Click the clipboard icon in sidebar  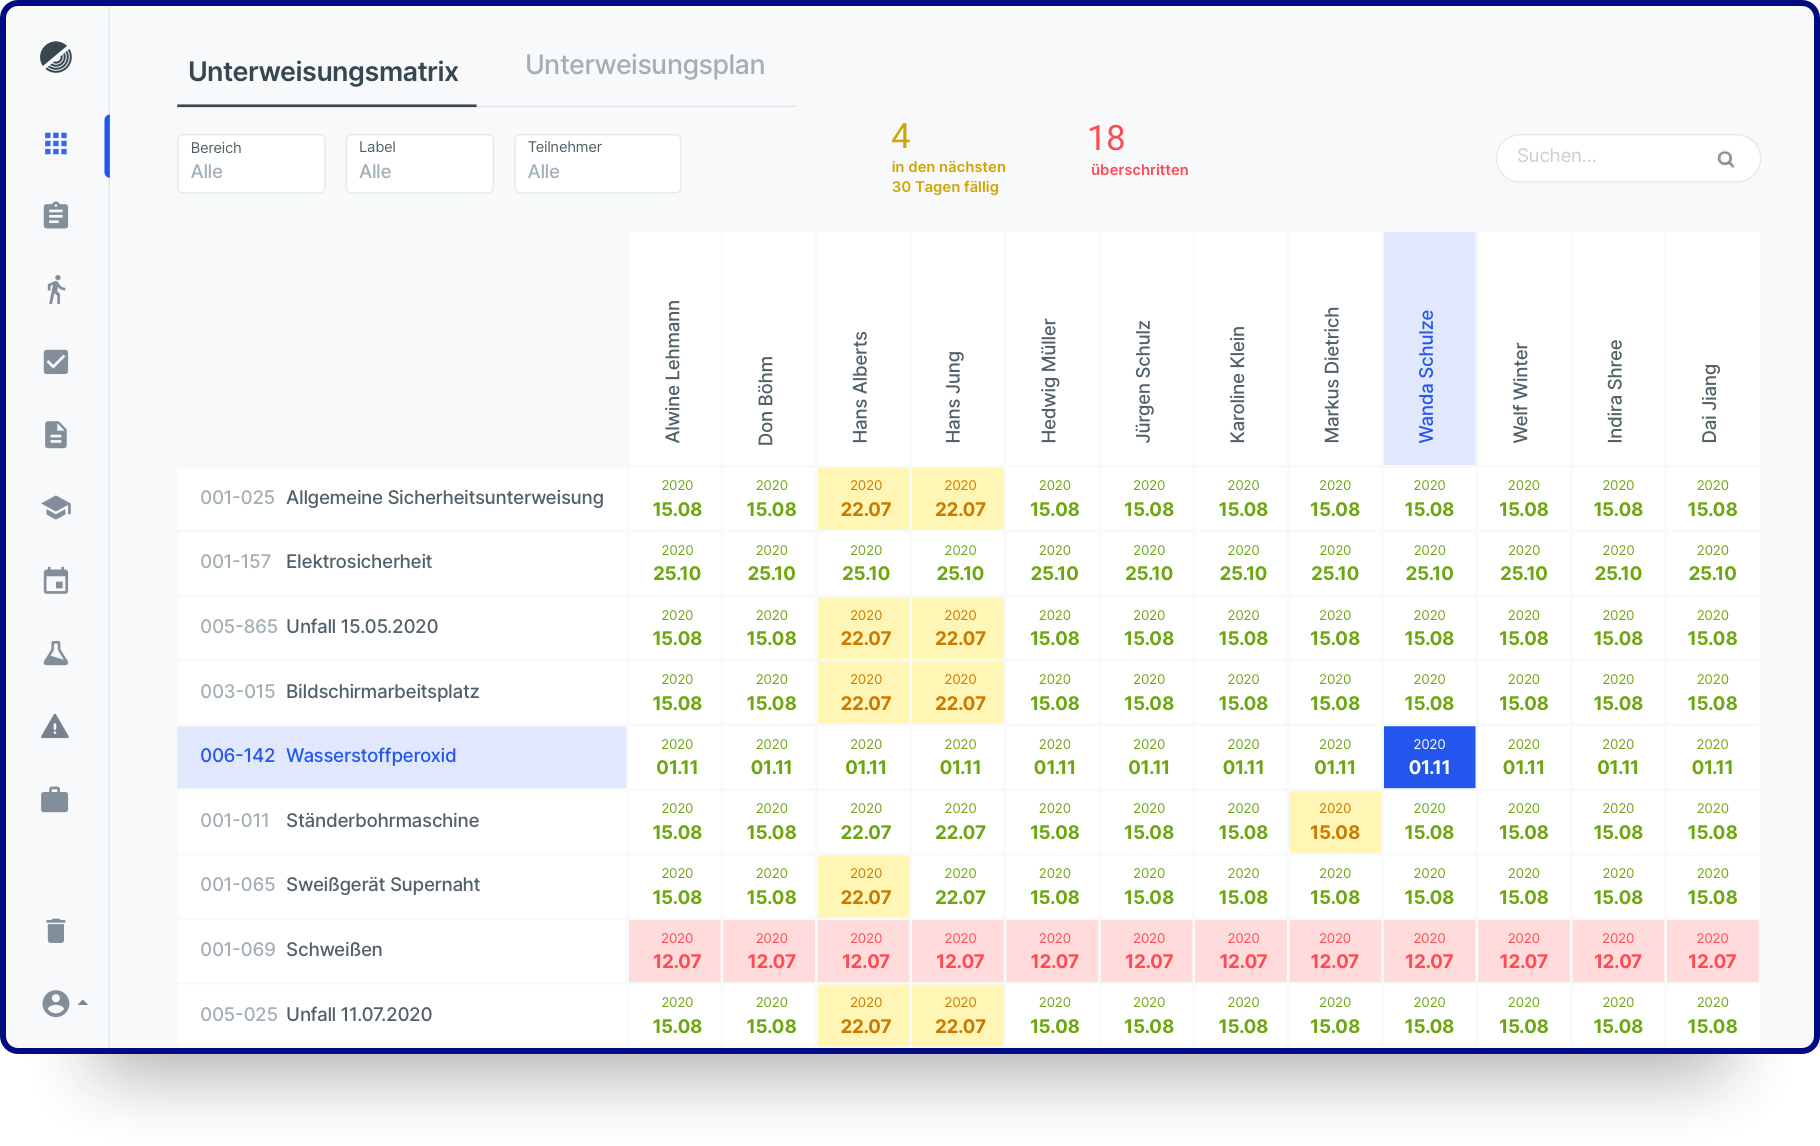(56, 216)
